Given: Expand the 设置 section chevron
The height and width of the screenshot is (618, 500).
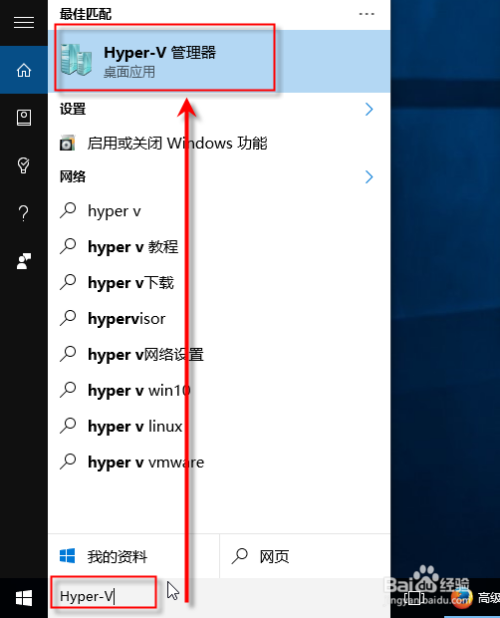Looking at the screenshot, I should (x=369, y=109).
